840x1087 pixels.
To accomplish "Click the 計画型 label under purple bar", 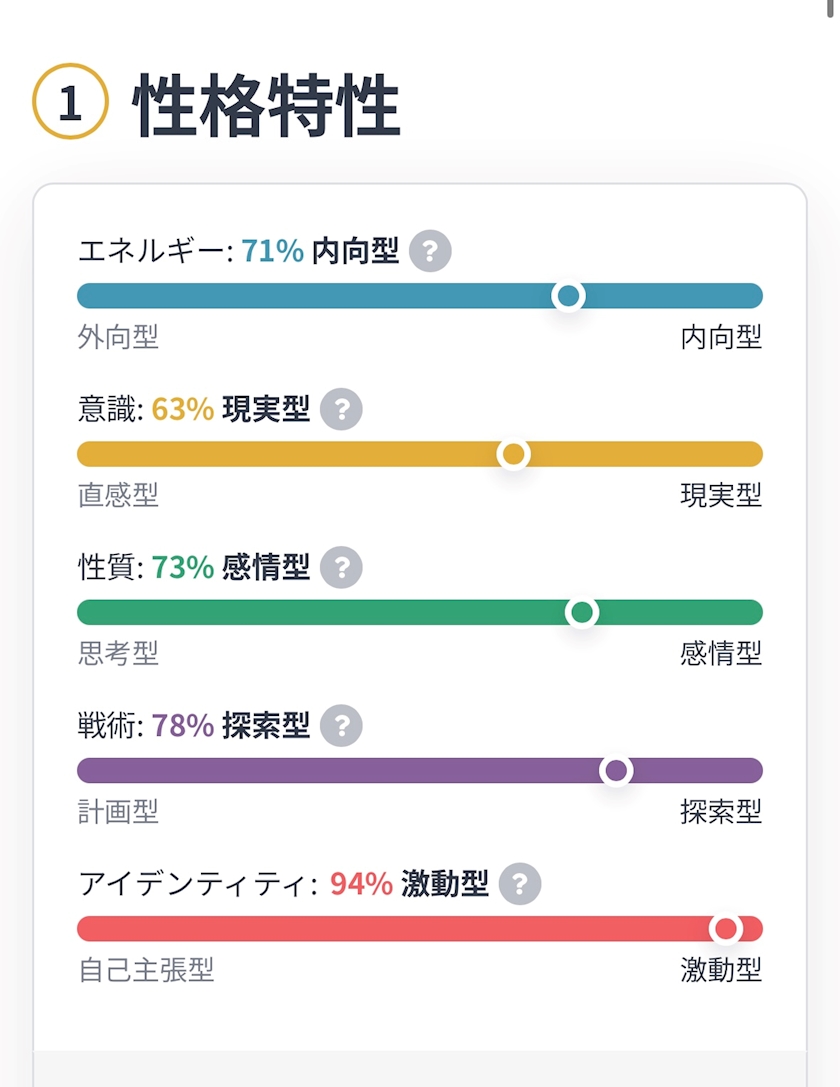I will (x=118, y=811).
